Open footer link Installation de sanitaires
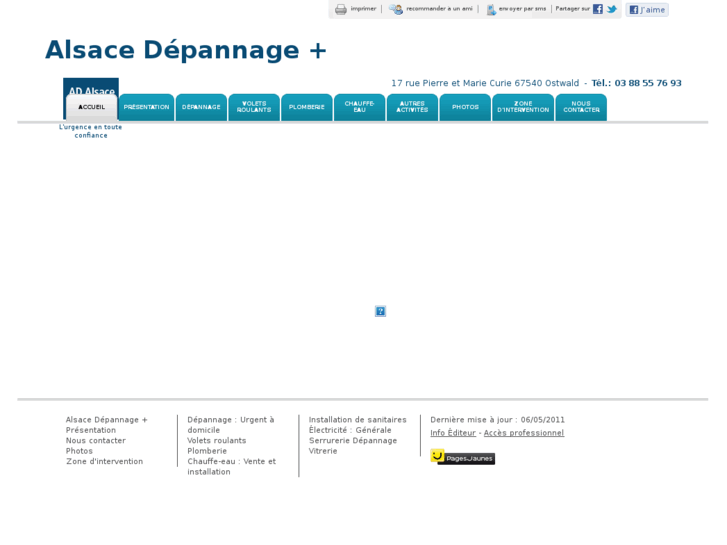The height and width of the screenshot is (545, 727). click(357, 420)
